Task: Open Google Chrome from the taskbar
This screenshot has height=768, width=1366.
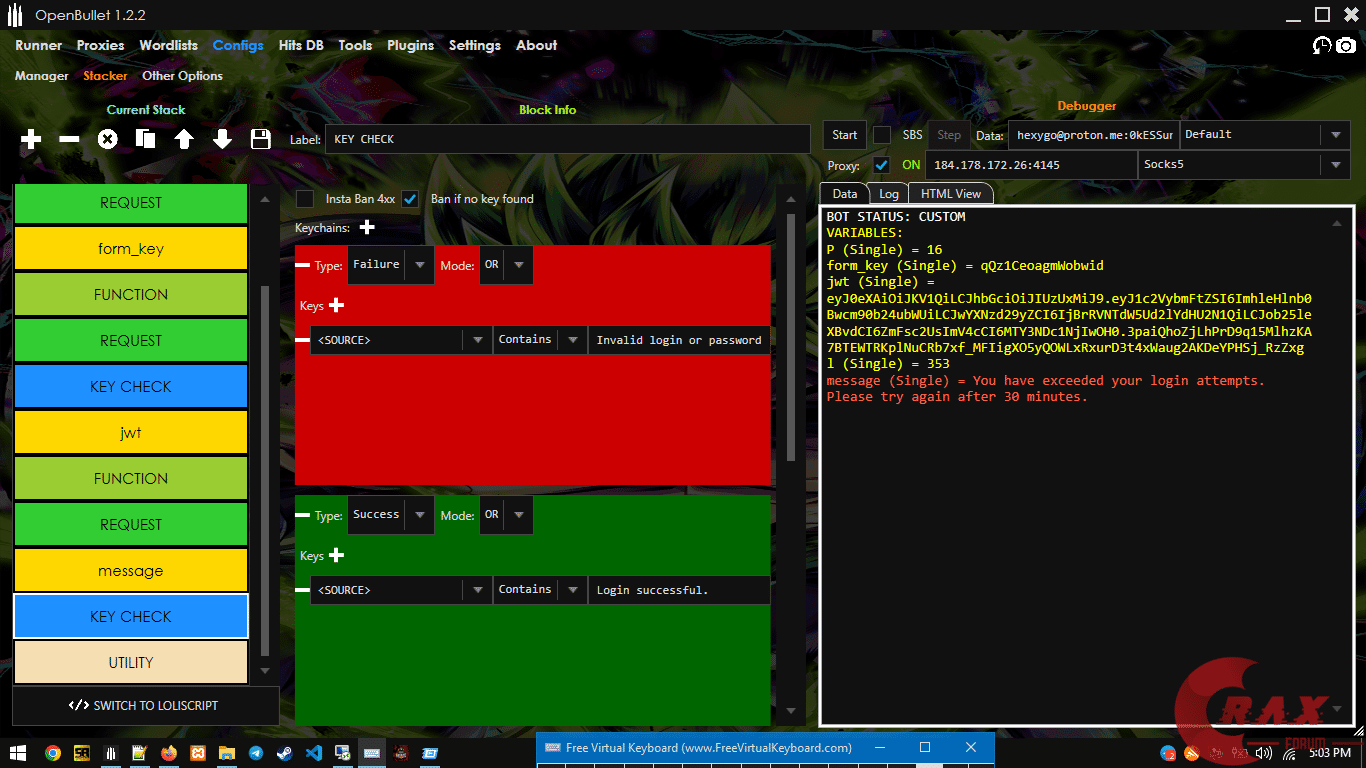Action: [x=52, y=753]
